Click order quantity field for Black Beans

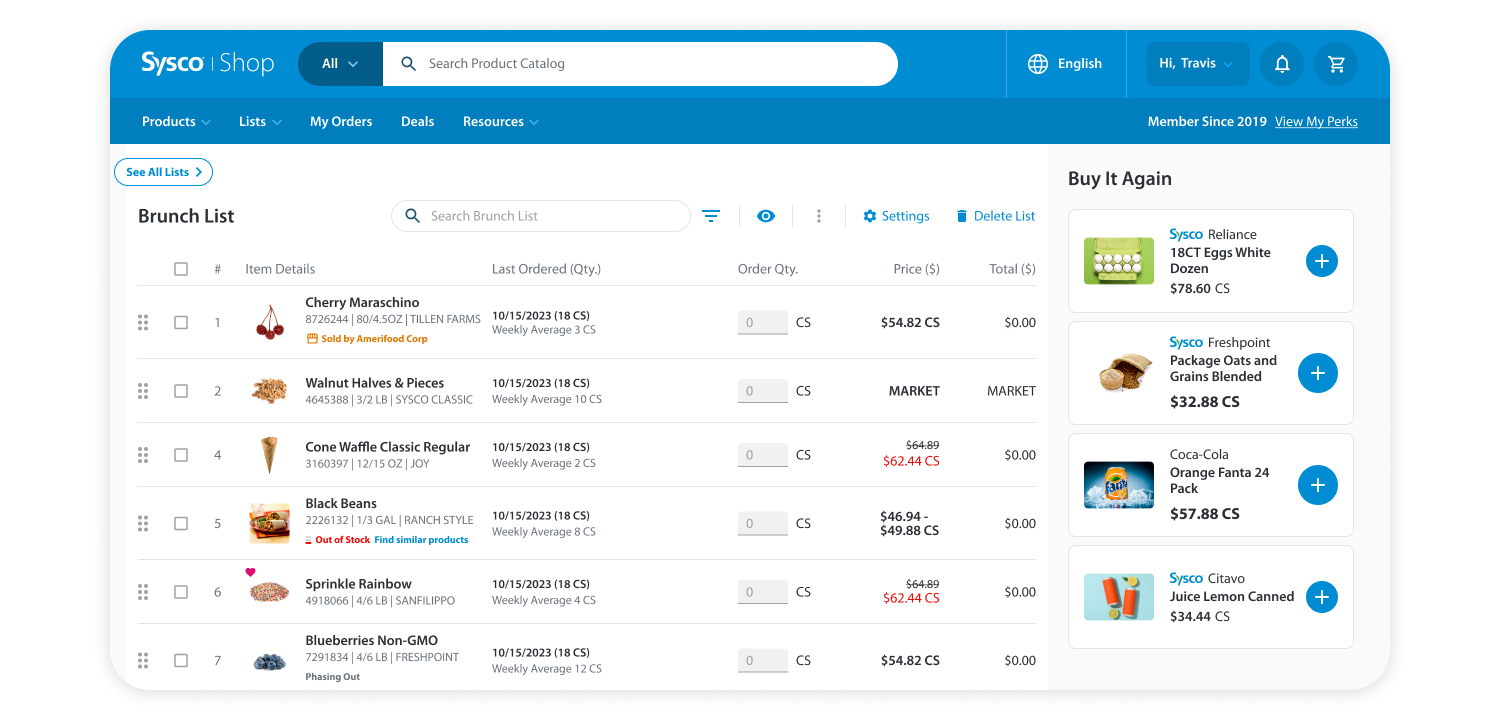pyautogui.click(x=763, y=523)
